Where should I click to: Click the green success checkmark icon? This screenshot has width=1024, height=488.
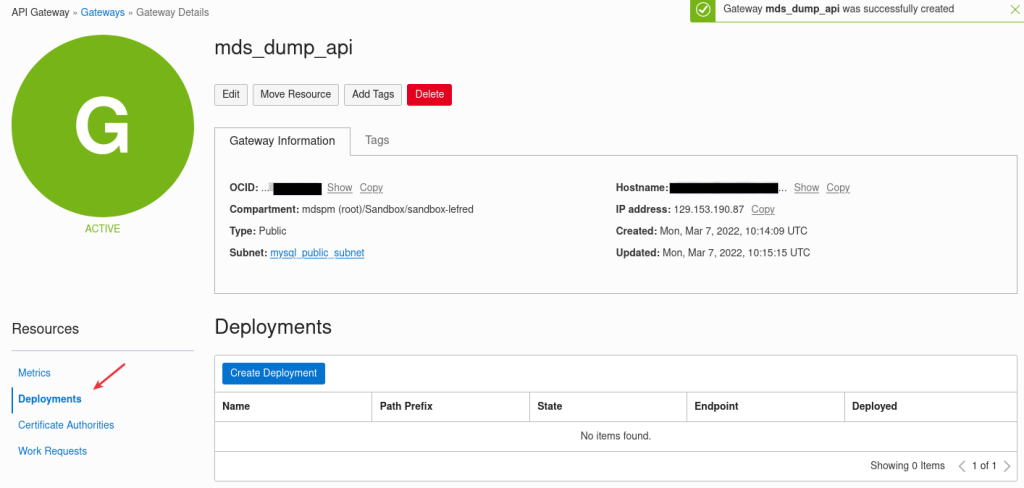703,10
